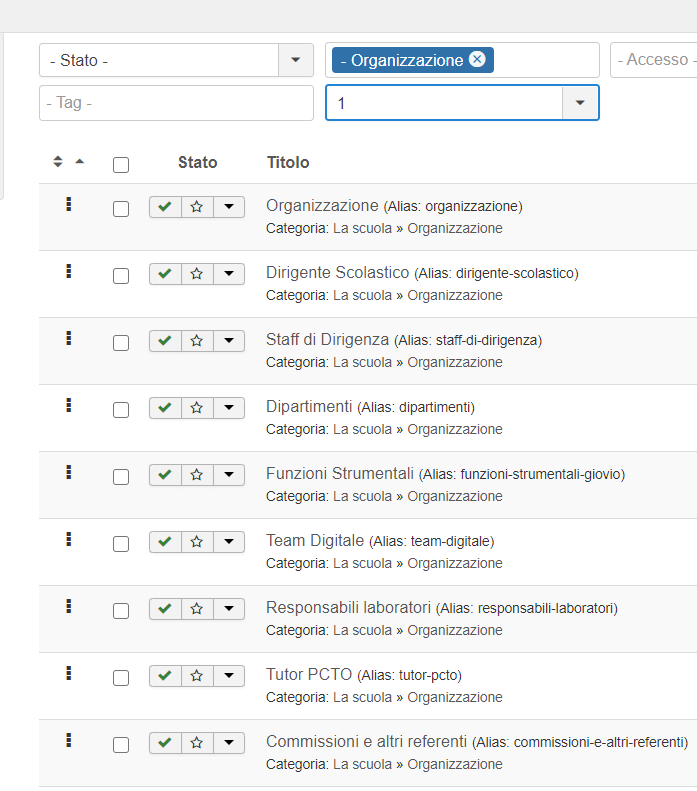The width and height of the screenshot is (697, 791).
Task: Click into the Tag filter field
Action: pos(177,103)
